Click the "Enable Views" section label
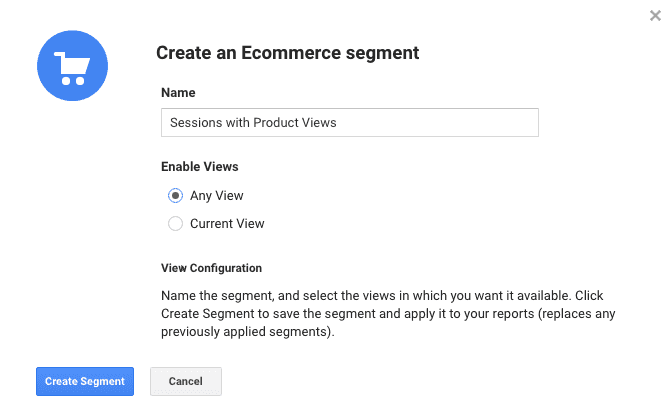 pos(199,167)
